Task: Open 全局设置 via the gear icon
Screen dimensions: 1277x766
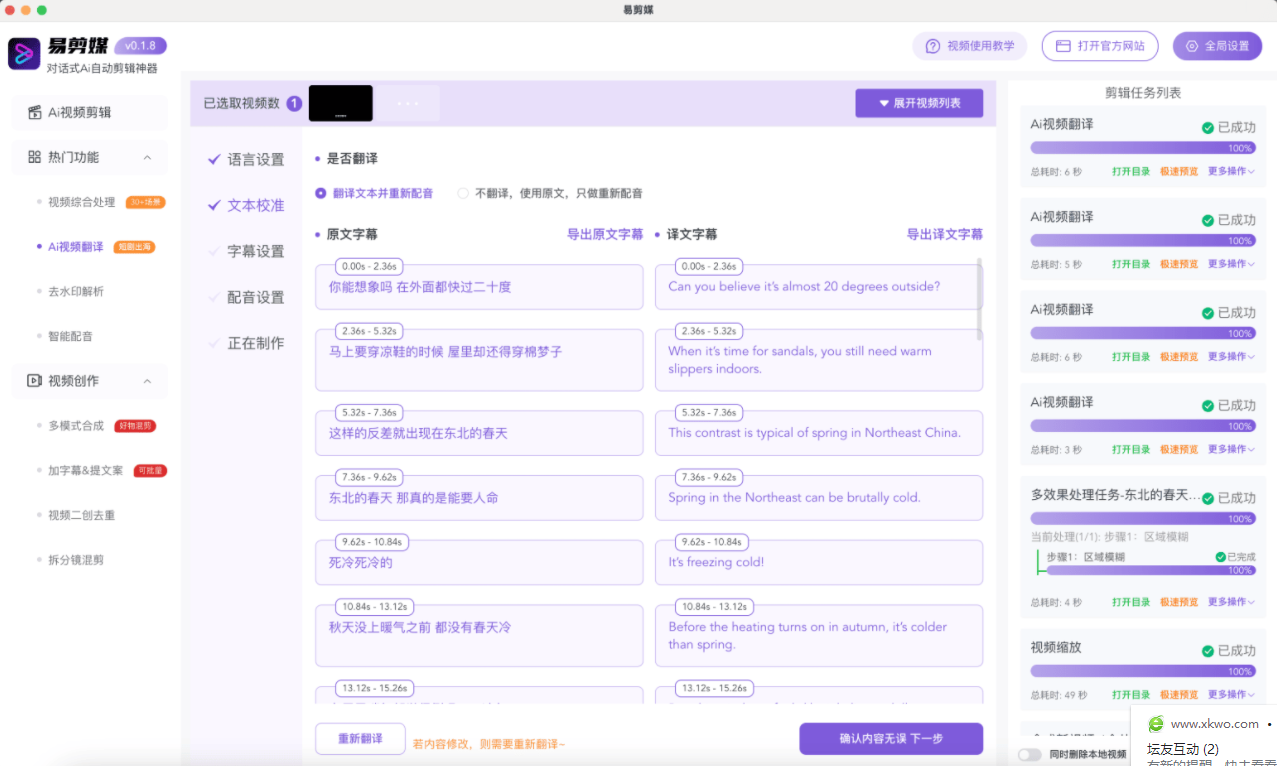Action: click(x=1190, y=46)
